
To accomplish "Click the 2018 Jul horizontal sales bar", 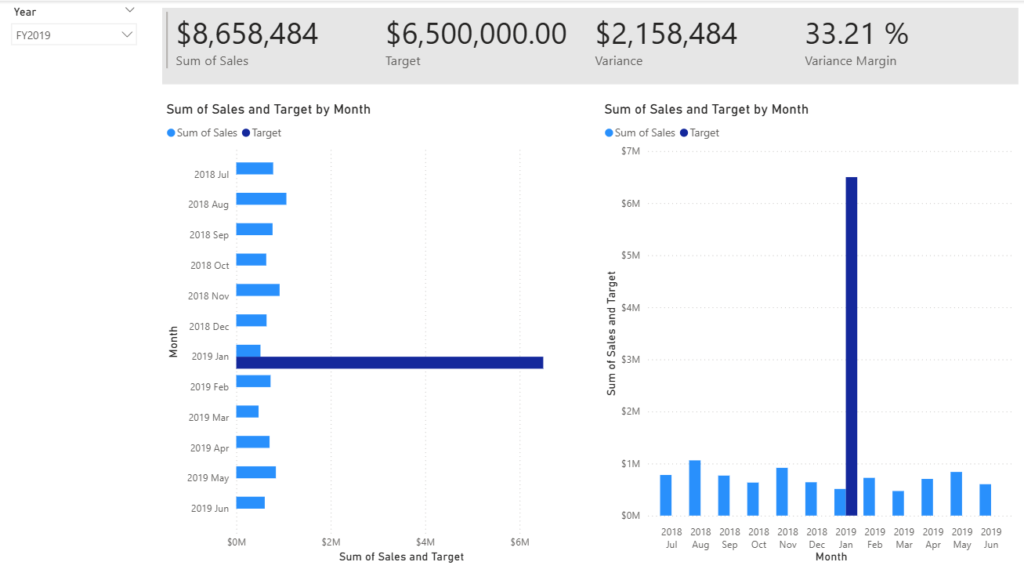I will [x=254, y=168].
